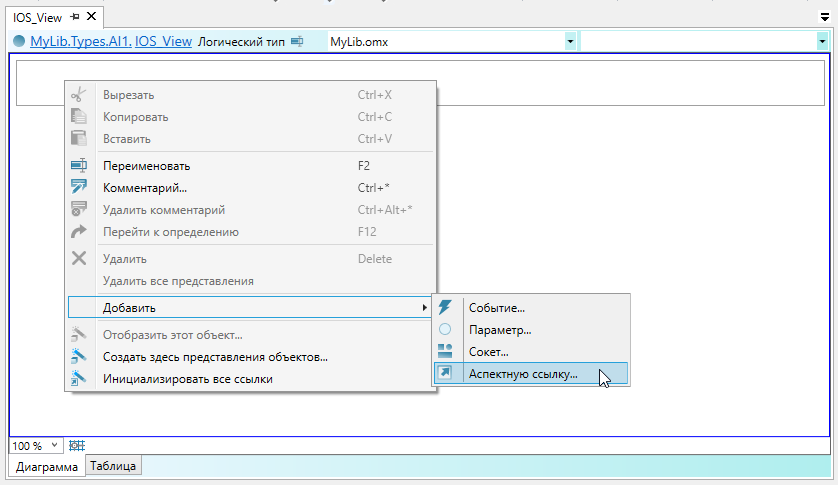
Task: Choose Аспектную ссылку... from submenu
Action: click(x=523, y=374)
